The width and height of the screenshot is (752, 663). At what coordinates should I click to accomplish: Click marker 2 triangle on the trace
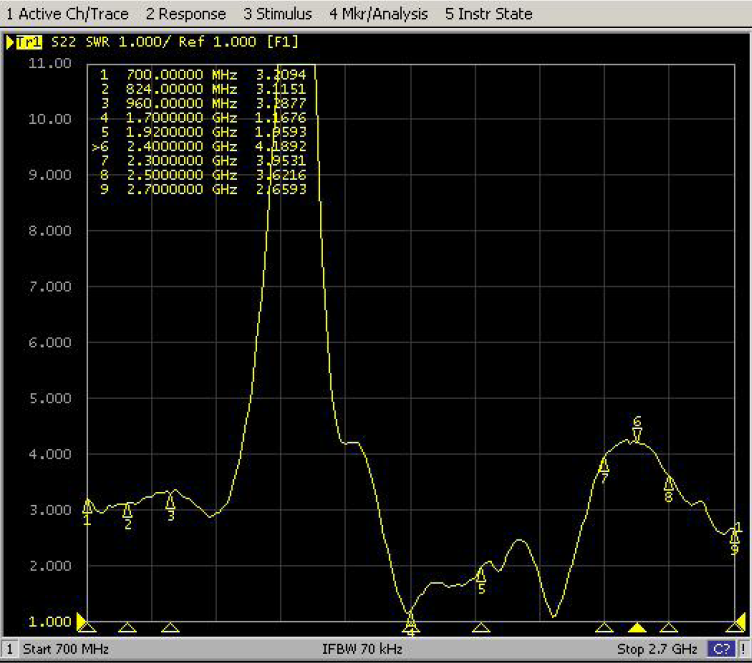(128, 509)
